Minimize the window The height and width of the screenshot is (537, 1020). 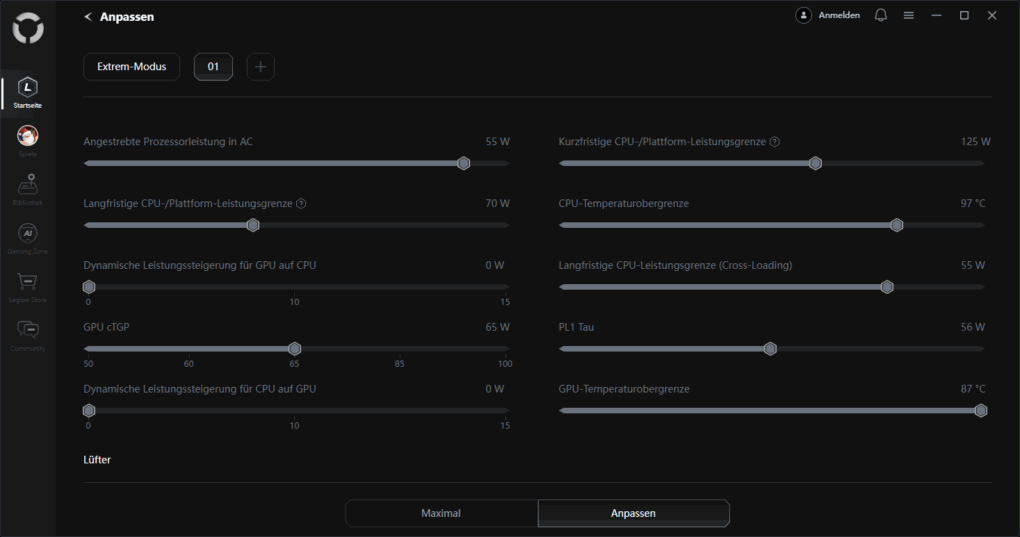tap(936, 15)
